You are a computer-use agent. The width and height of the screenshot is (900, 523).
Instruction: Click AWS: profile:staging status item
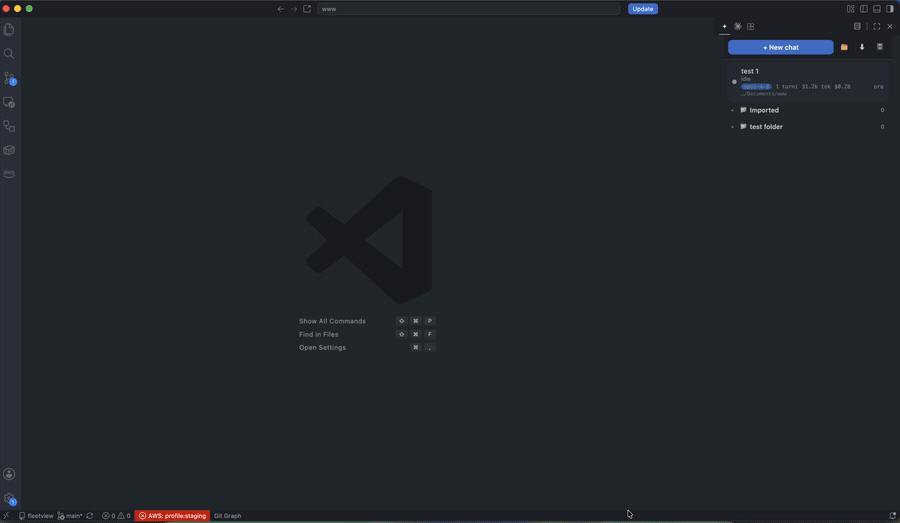172,516
